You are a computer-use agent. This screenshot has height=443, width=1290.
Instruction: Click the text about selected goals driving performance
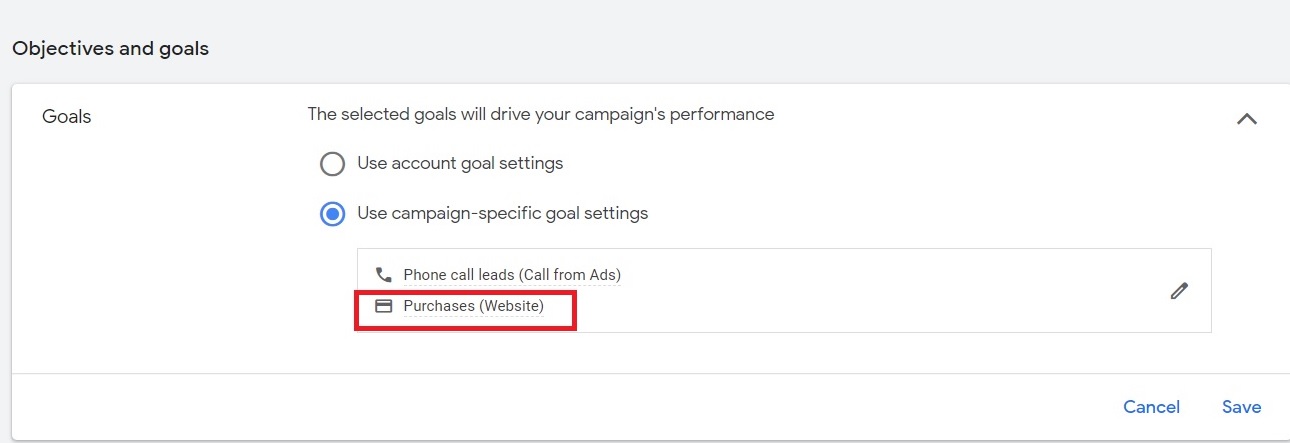[540, 114]
